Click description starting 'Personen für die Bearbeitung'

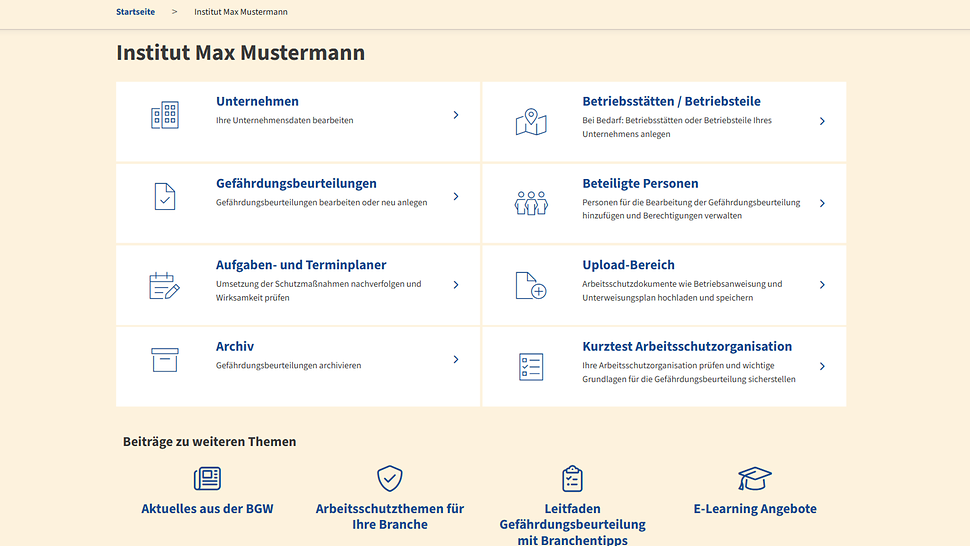click(x=691, y=209)
